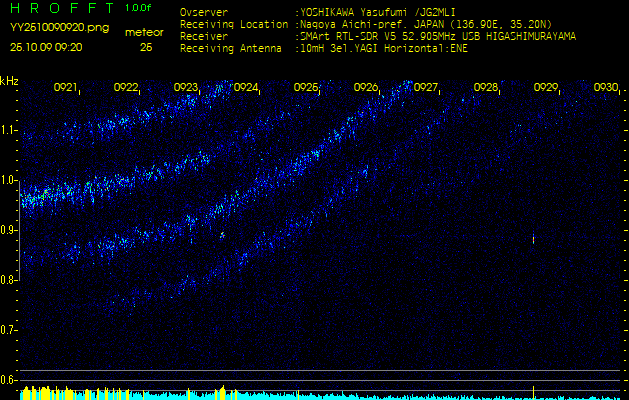The width and height of the screenshot is (629, 400).
Task: Select the 0930 time marker
Action: pos(605,88)
